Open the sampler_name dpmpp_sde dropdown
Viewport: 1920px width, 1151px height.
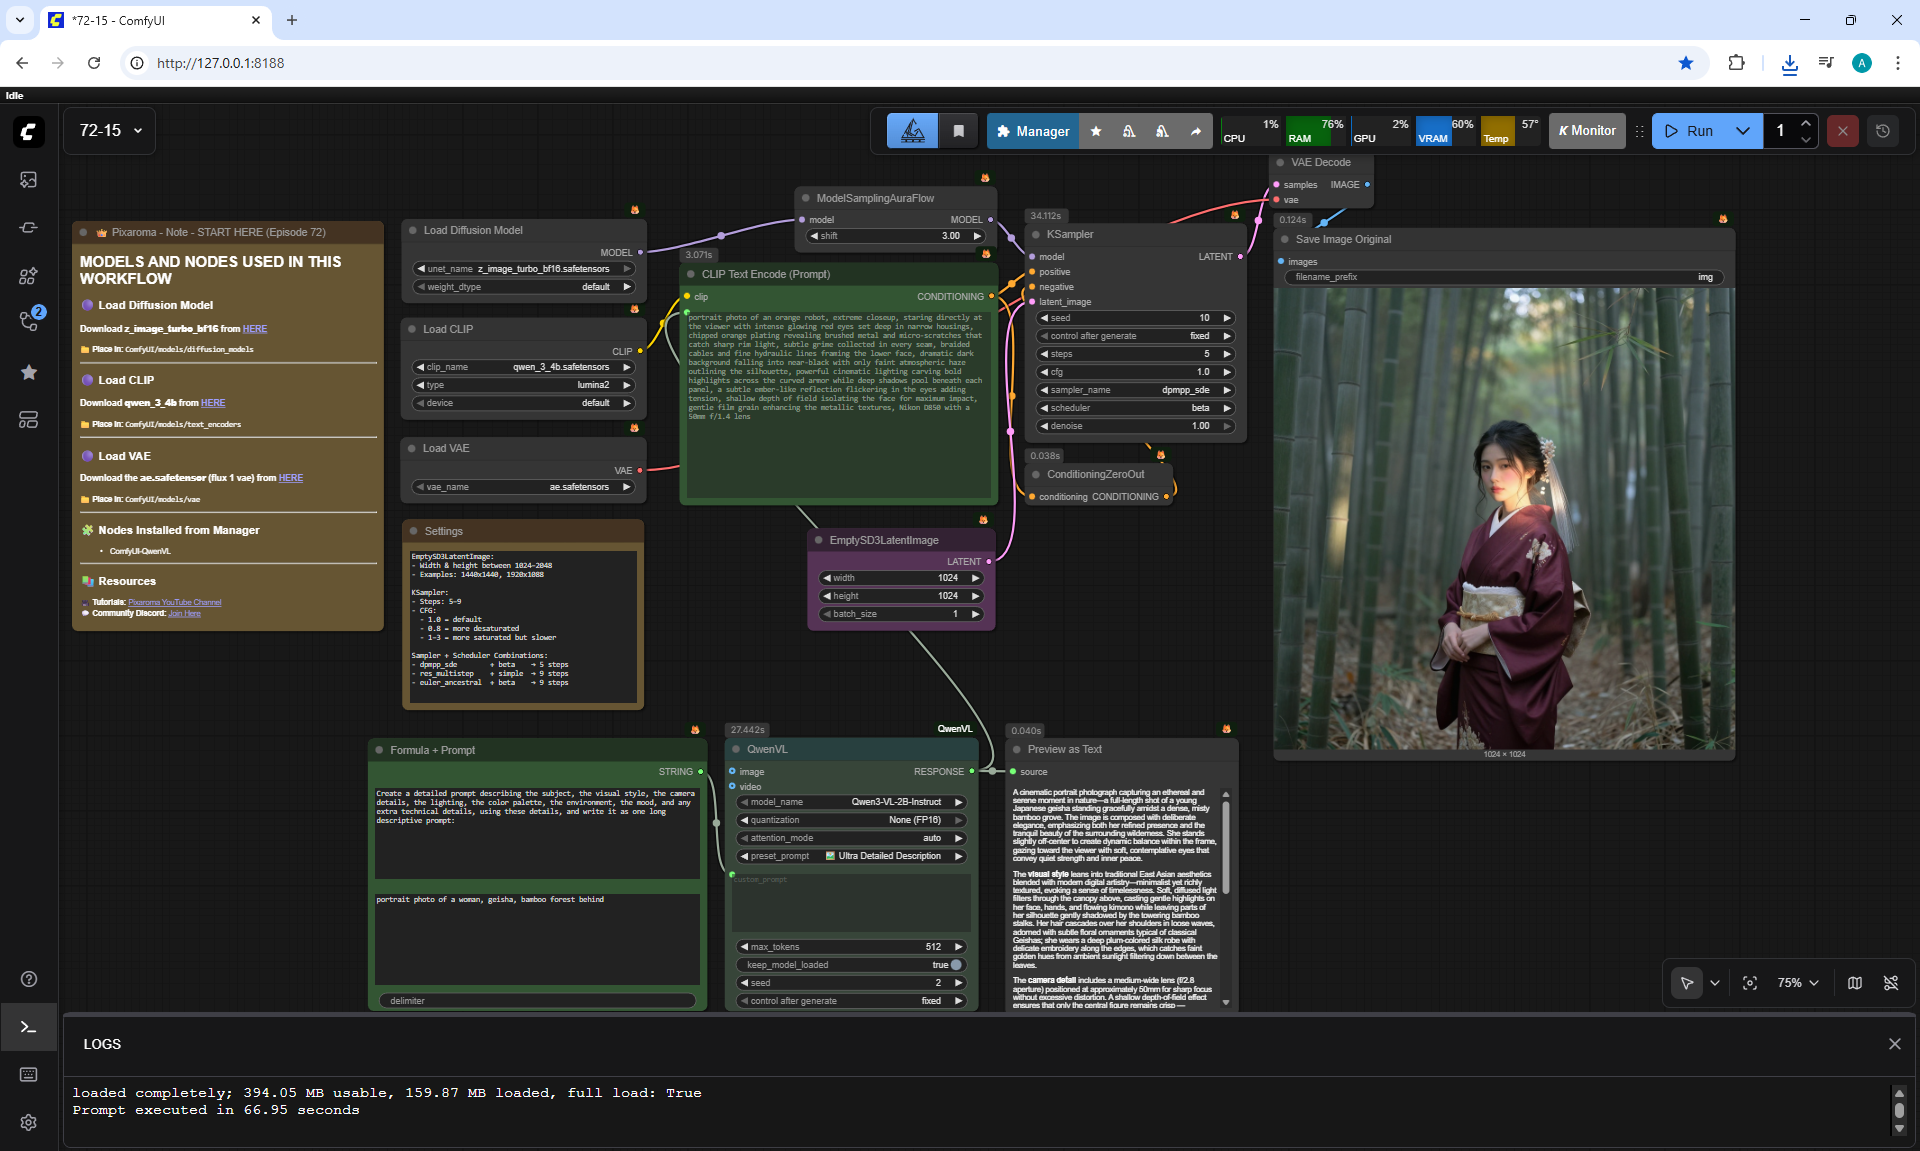pyautogui.click(x=1135, y=390)
